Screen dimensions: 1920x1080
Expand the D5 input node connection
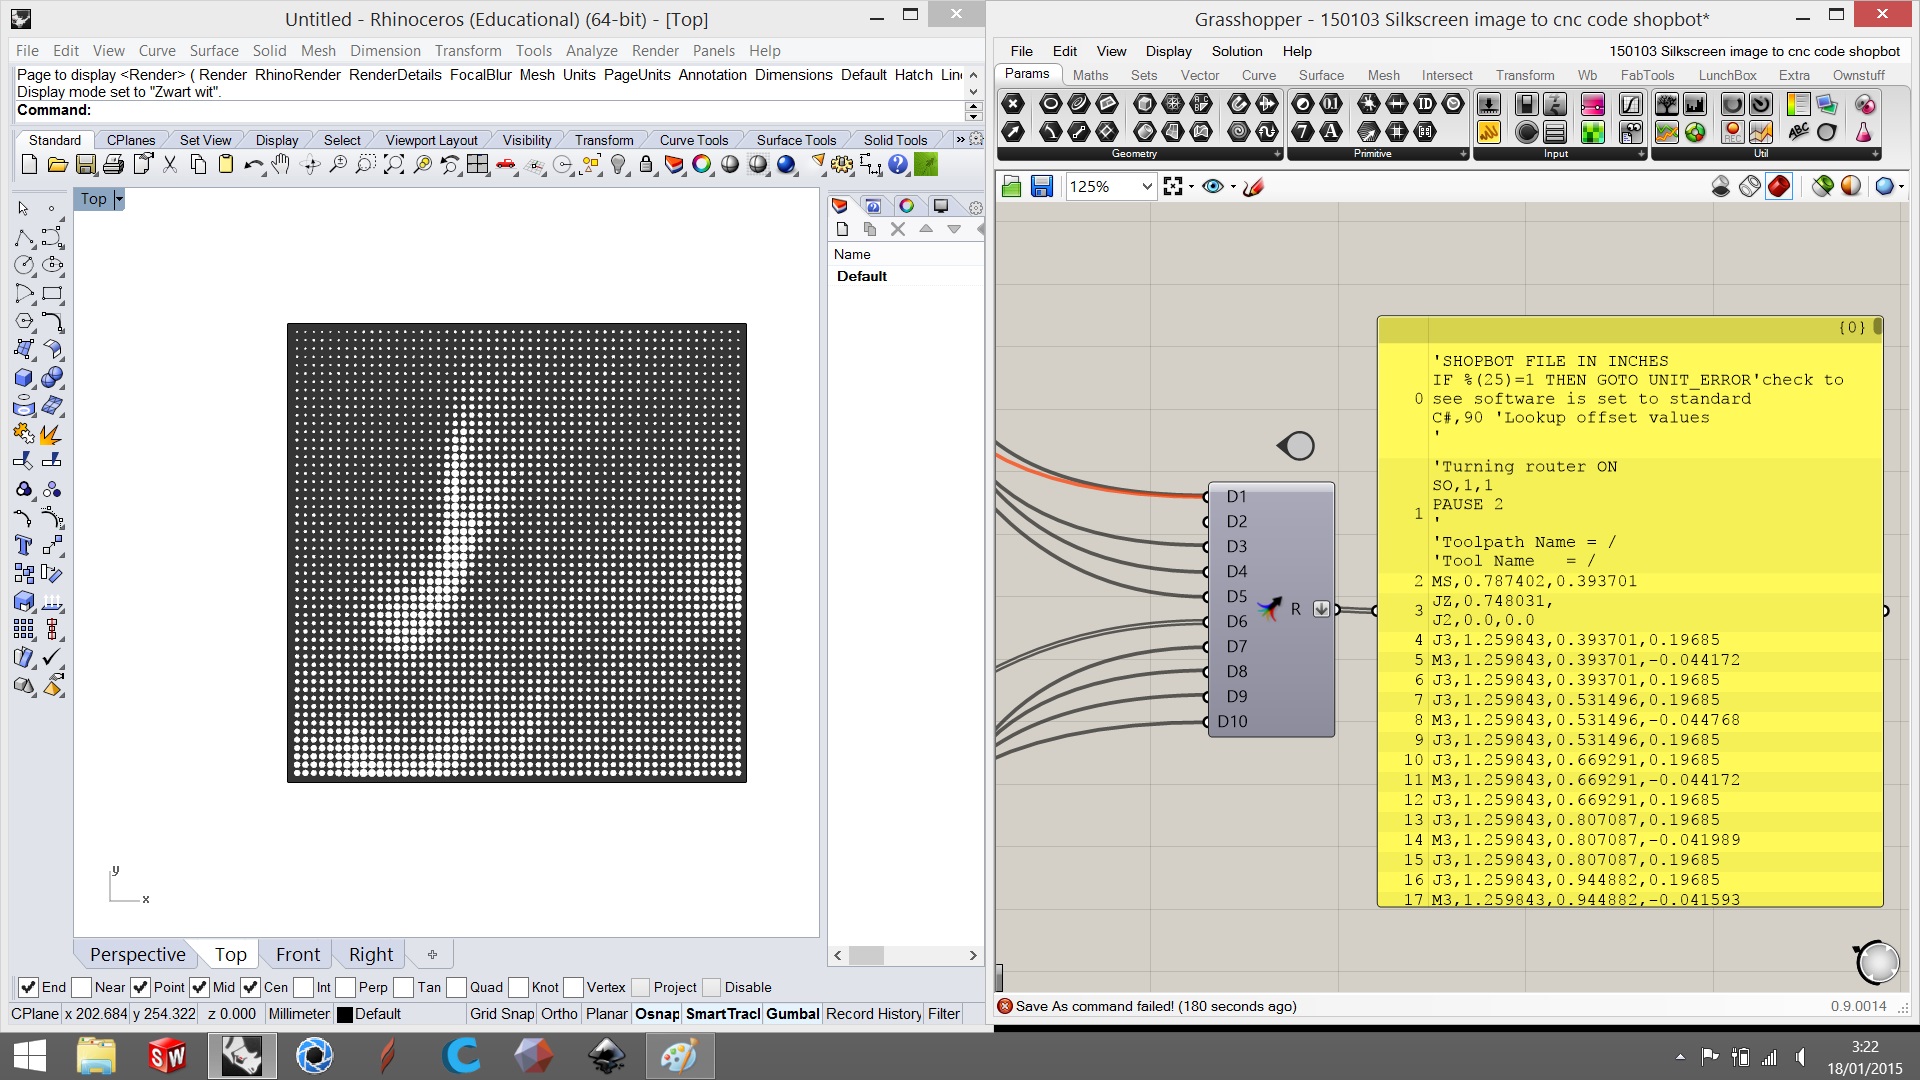coord(1207,595)
